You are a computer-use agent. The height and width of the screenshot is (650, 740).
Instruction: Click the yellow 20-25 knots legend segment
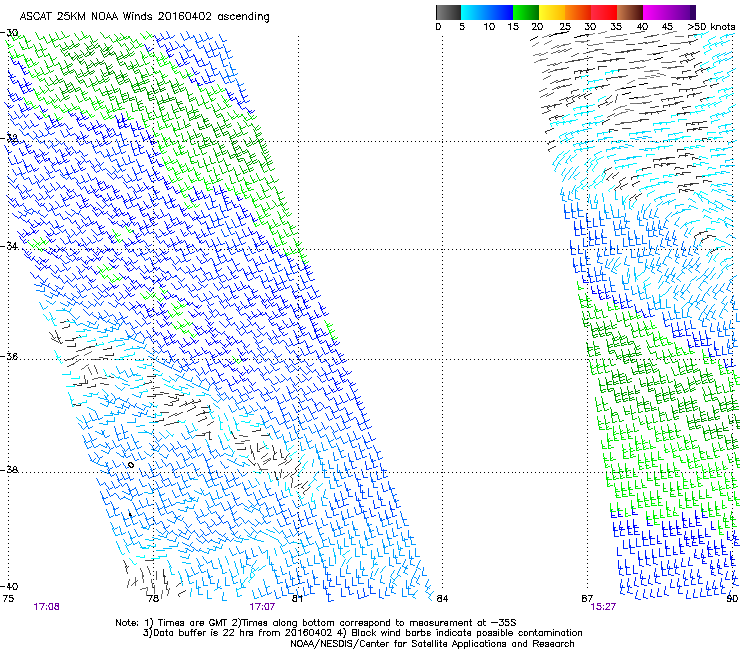pos(552,12)
